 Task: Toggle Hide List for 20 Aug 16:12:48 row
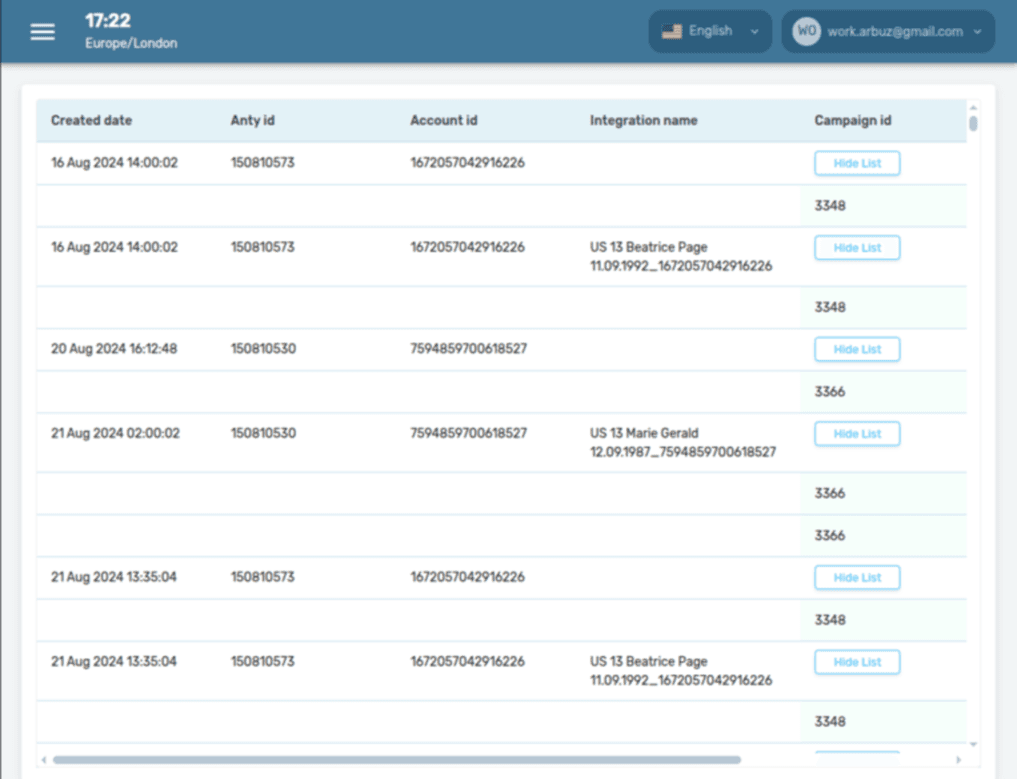pos(857,349)
